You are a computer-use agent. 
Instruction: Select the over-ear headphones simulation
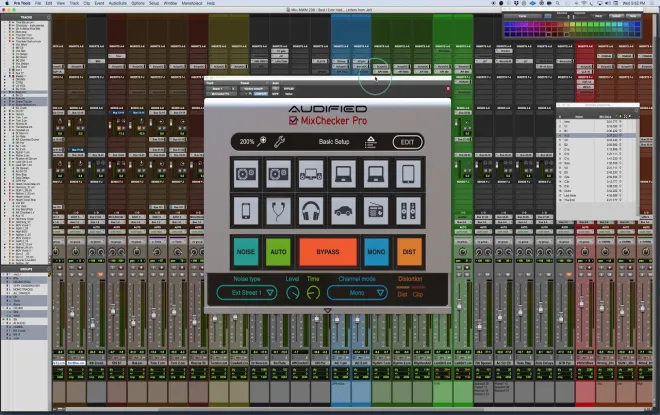[x=311, y=210]
